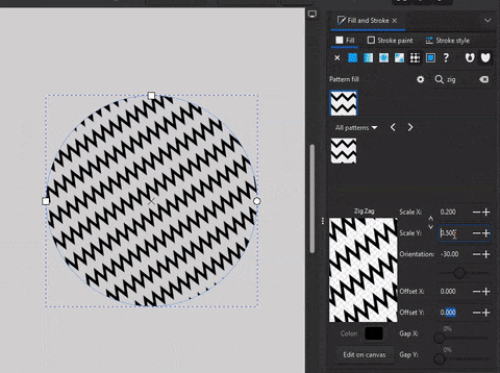Close the Fill and Stroke tab
This screenshot has width=500, height=373.
[395, 21]
